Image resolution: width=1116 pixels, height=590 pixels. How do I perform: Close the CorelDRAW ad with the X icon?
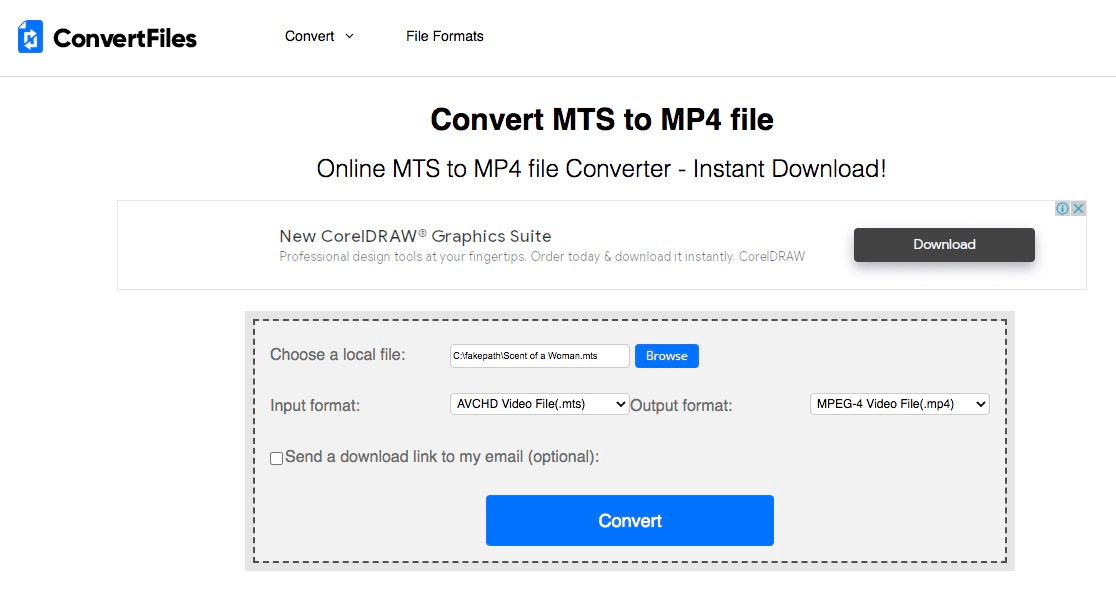pos(1078,209)
